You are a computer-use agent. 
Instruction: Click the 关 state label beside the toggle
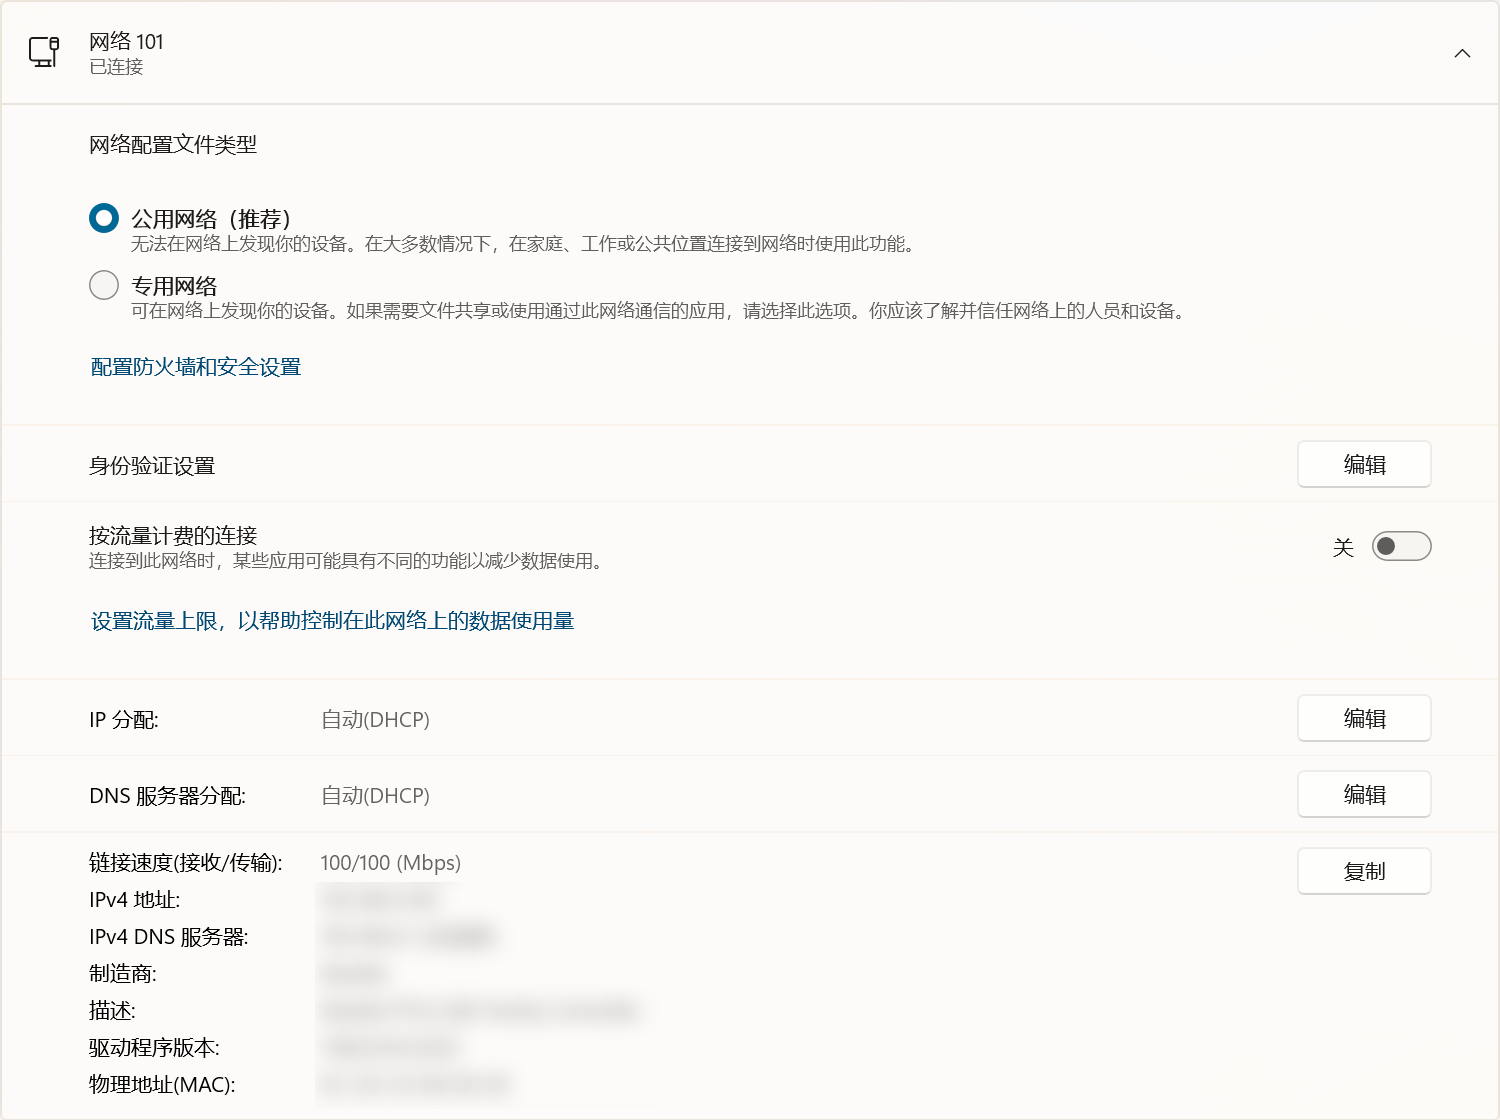1343,547
